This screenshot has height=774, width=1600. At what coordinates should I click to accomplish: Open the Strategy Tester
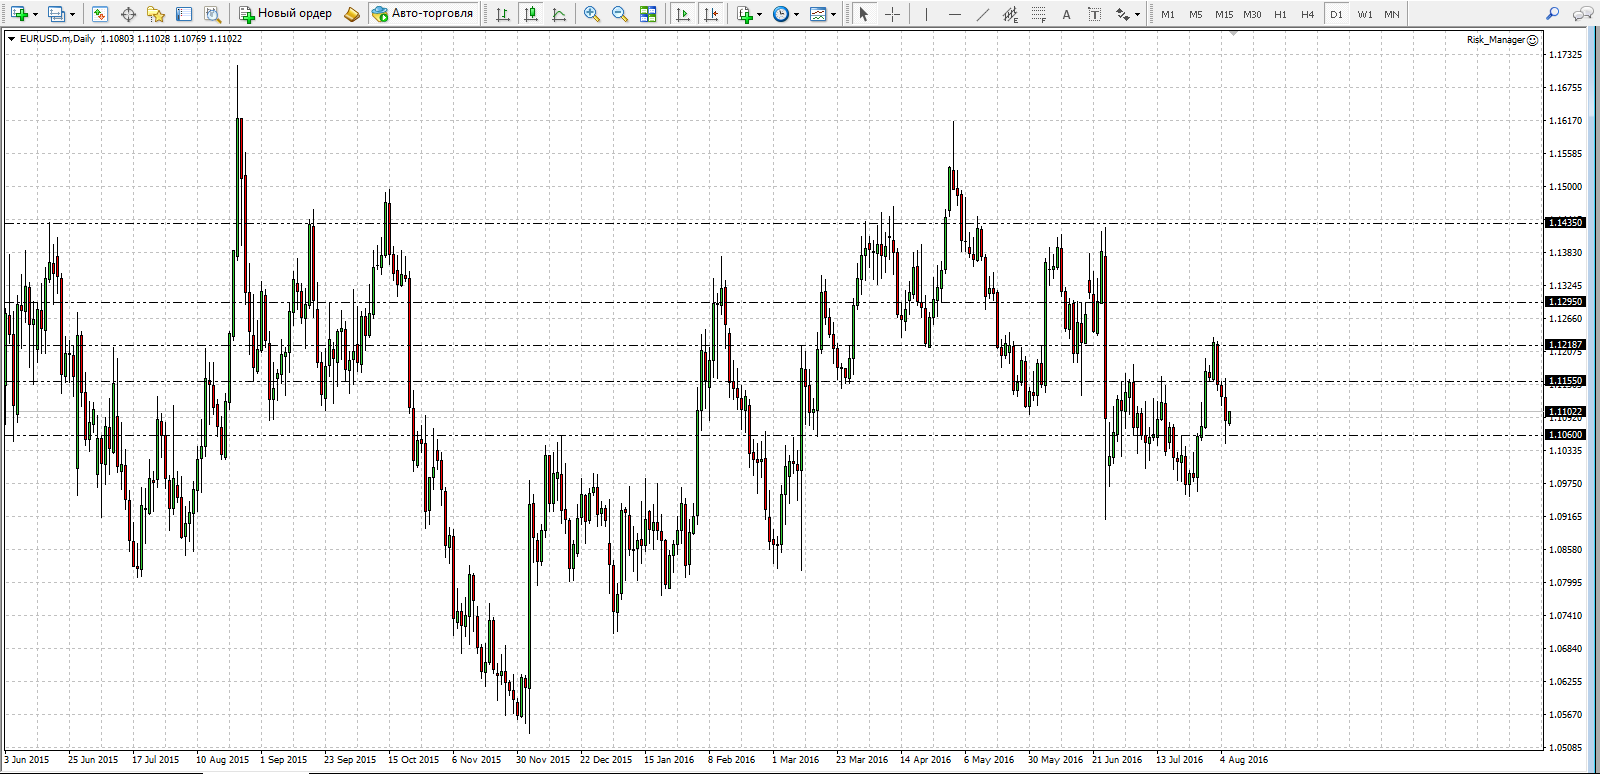tap(212, 14)
